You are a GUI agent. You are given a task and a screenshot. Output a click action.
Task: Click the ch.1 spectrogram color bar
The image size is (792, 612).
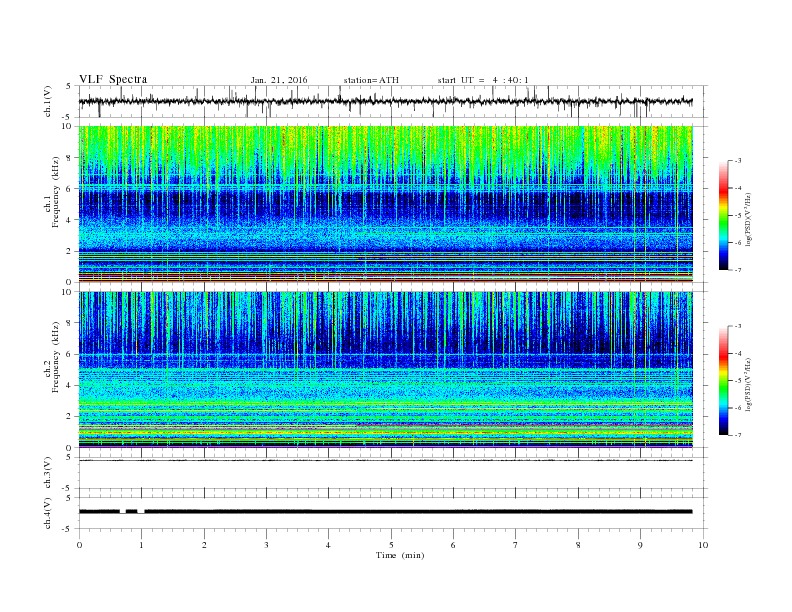pos(723,216)
